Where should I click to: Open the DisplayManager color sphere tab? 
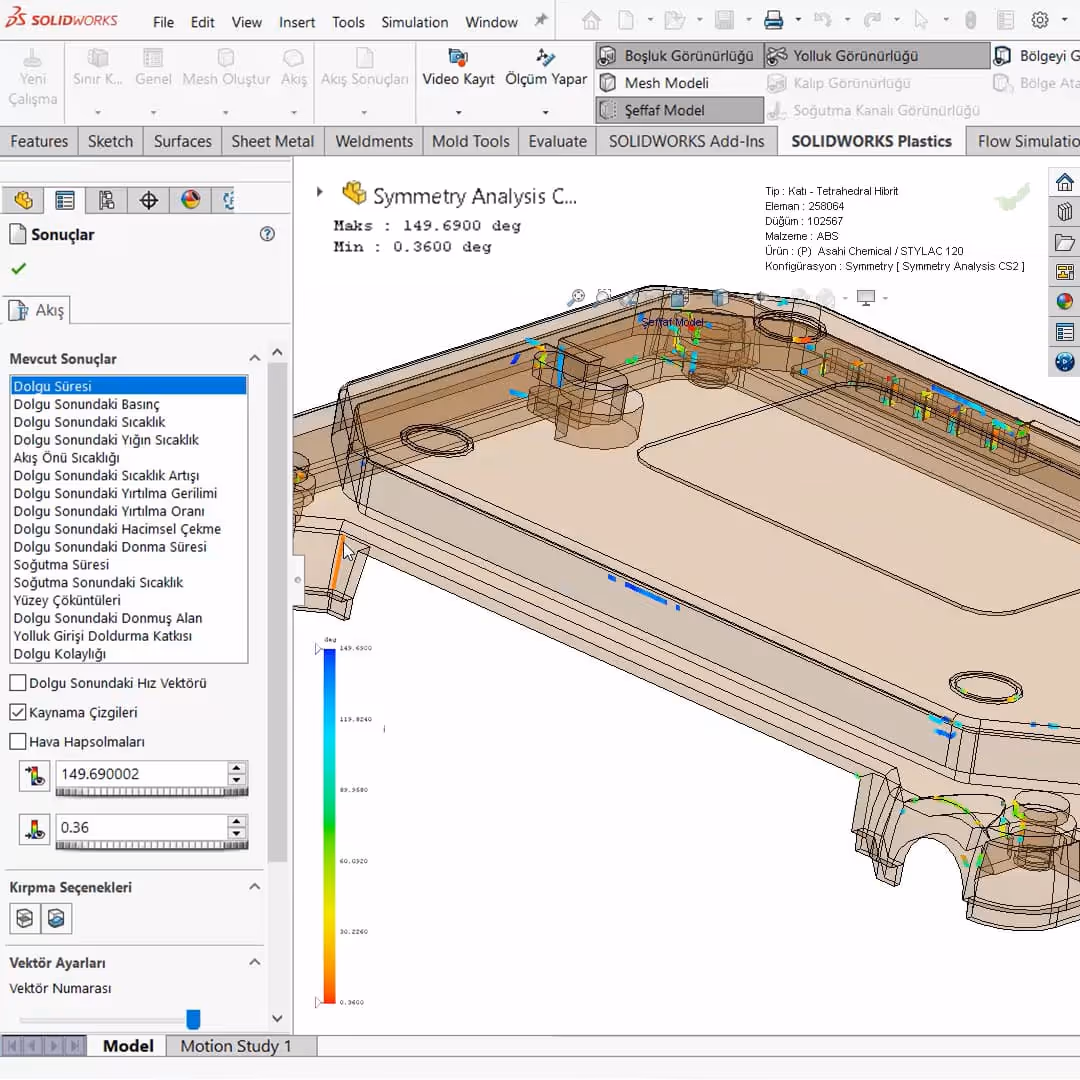point(191,200)
